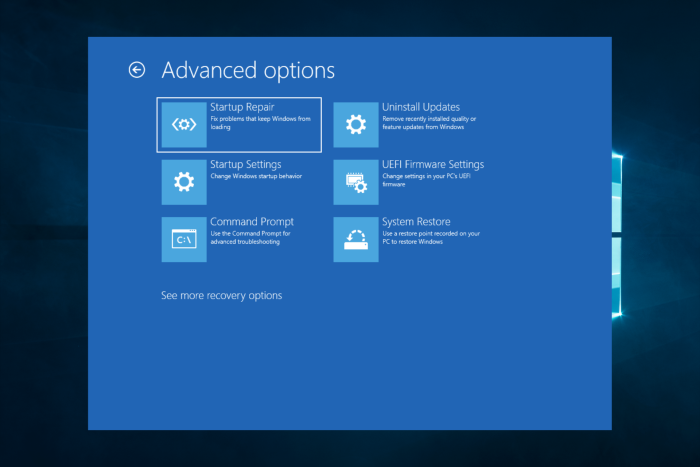Click the Startup Repair wrench-gear icon

click(x=184, y=125)
